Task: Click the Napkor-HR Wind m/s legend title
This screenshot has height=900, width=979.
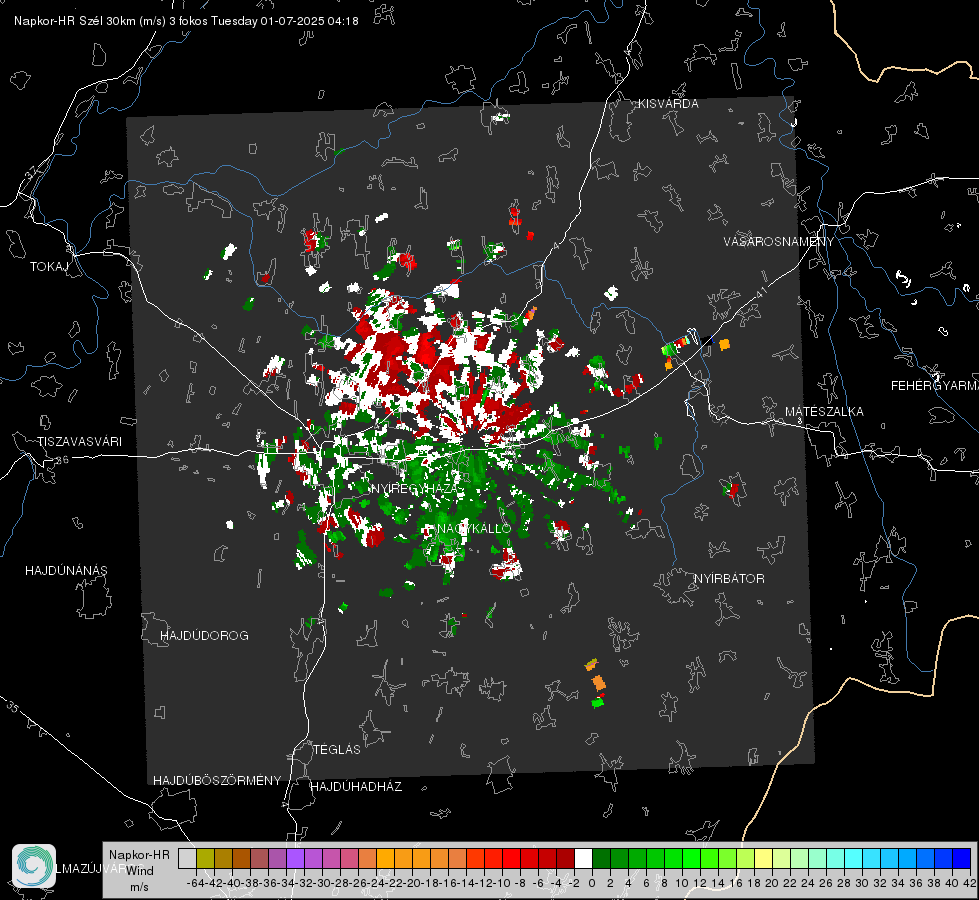Action: pos(139,871)
